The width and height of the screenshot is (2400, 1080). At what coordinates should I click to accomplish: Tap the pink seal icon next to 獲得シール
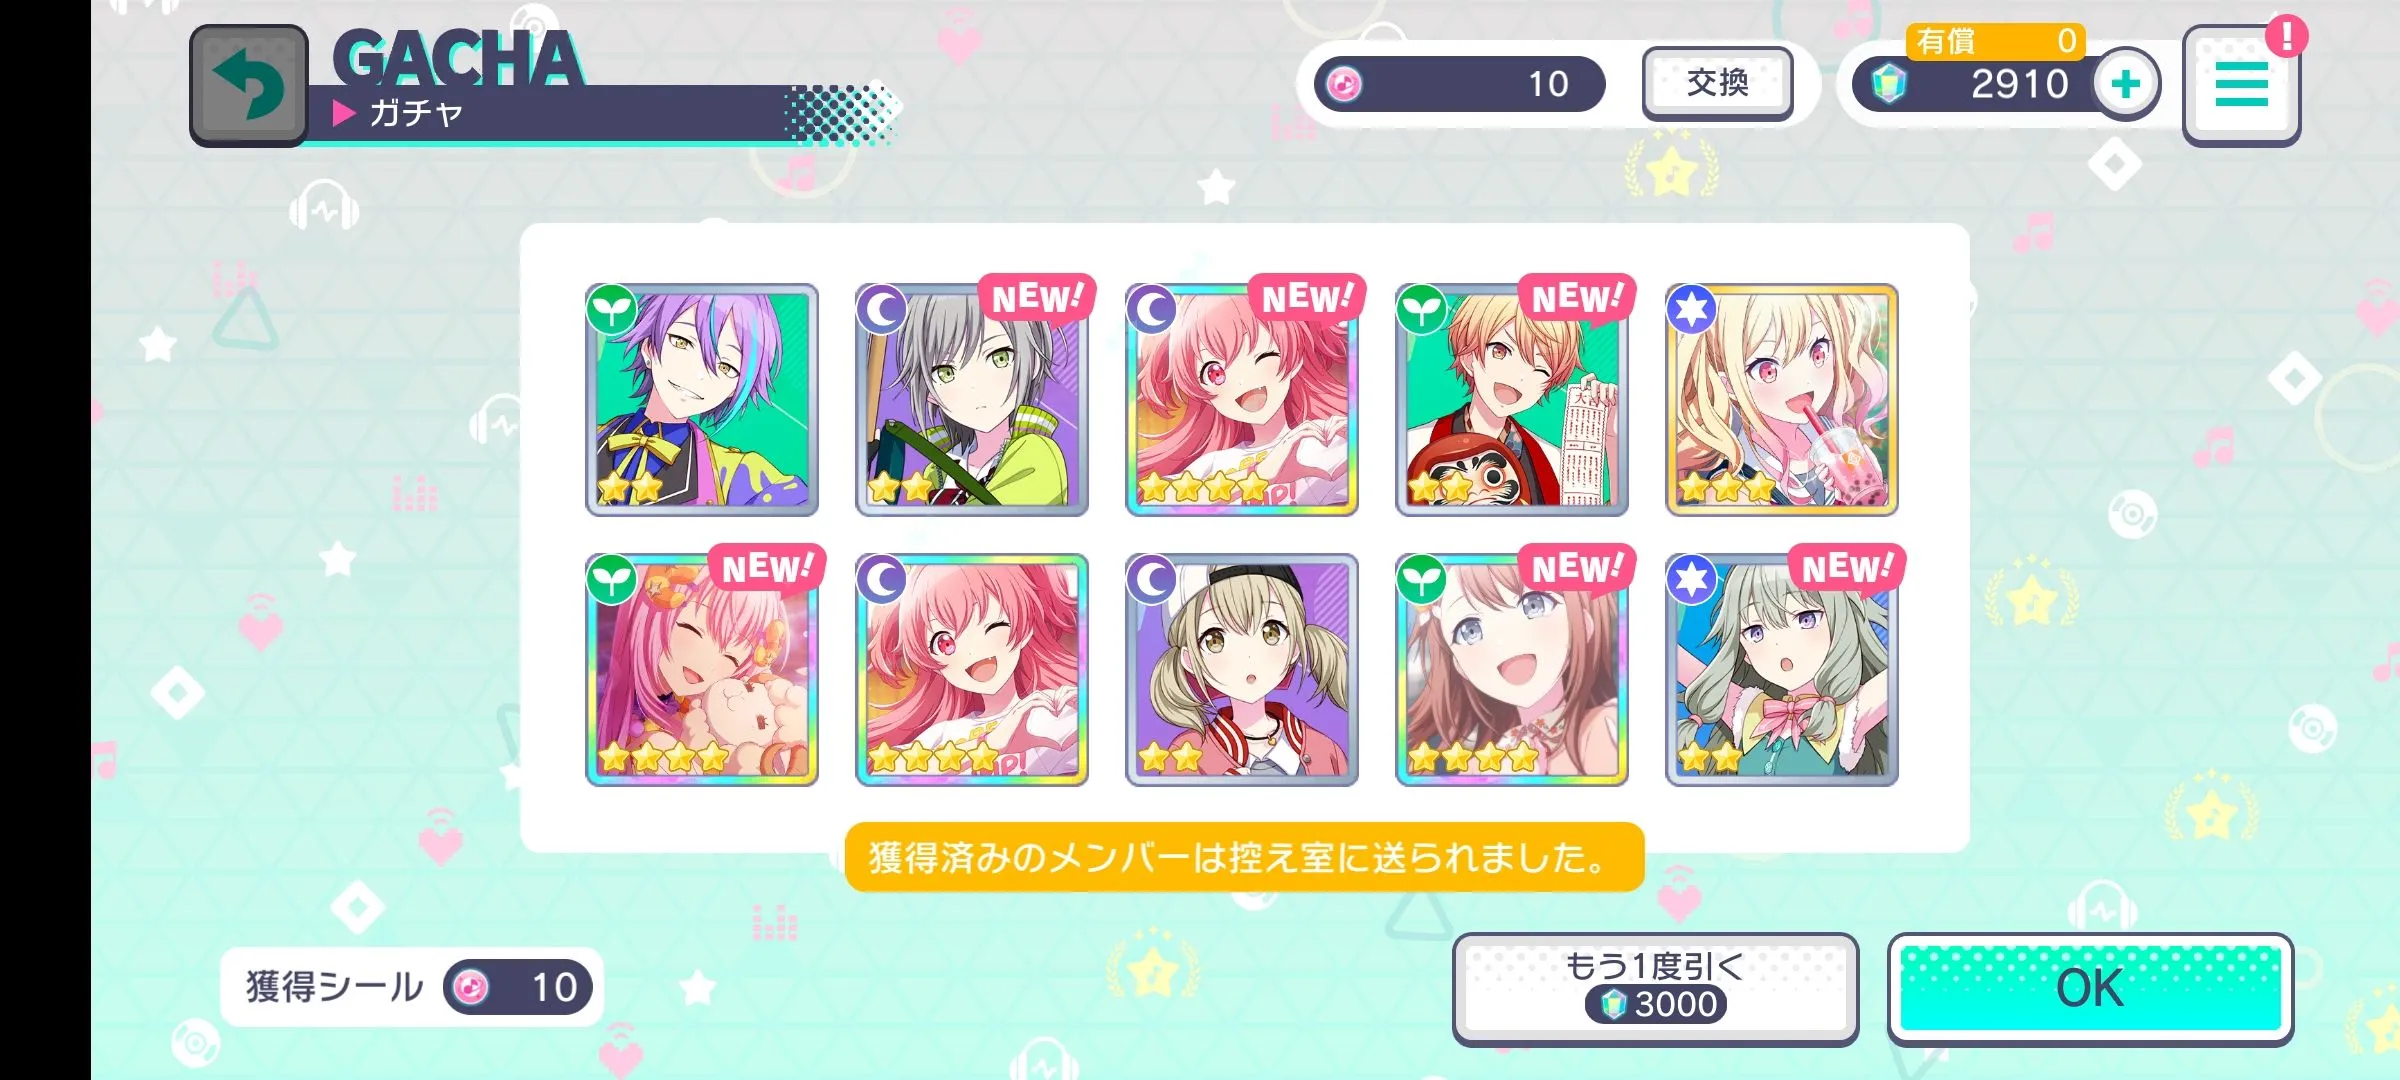pos(471,988)
